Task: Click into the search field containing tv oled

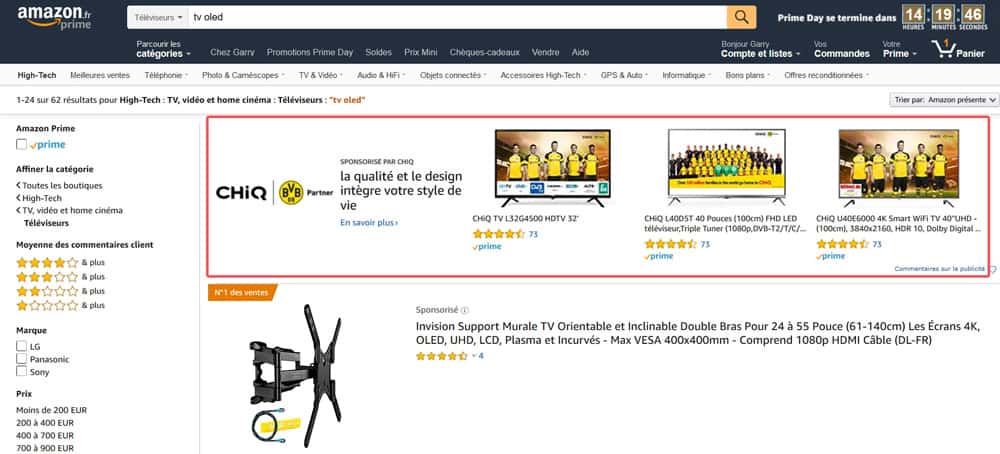Action: coord(457,17)
